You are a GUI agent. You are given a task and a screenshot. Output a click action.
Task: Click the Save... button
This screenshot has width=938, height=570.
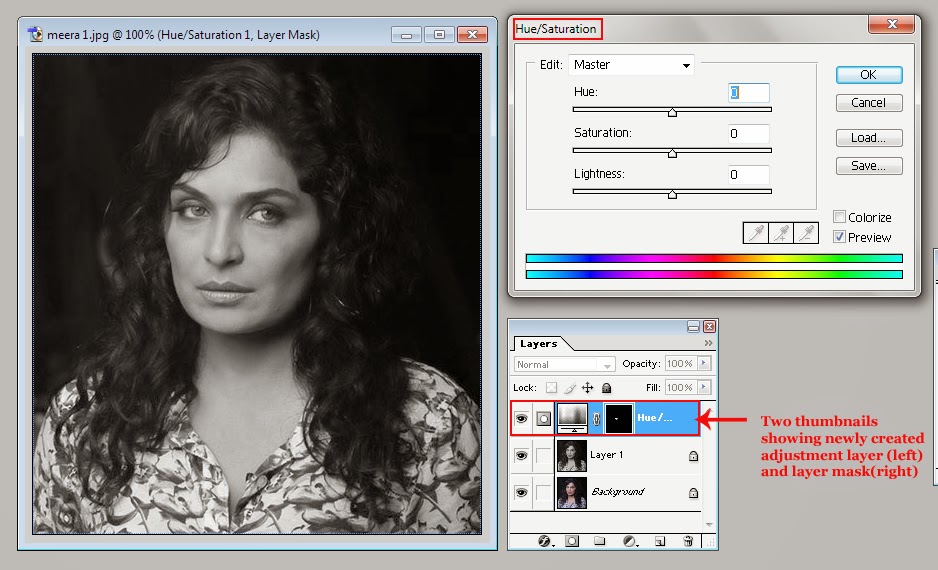tap(869, 166)
